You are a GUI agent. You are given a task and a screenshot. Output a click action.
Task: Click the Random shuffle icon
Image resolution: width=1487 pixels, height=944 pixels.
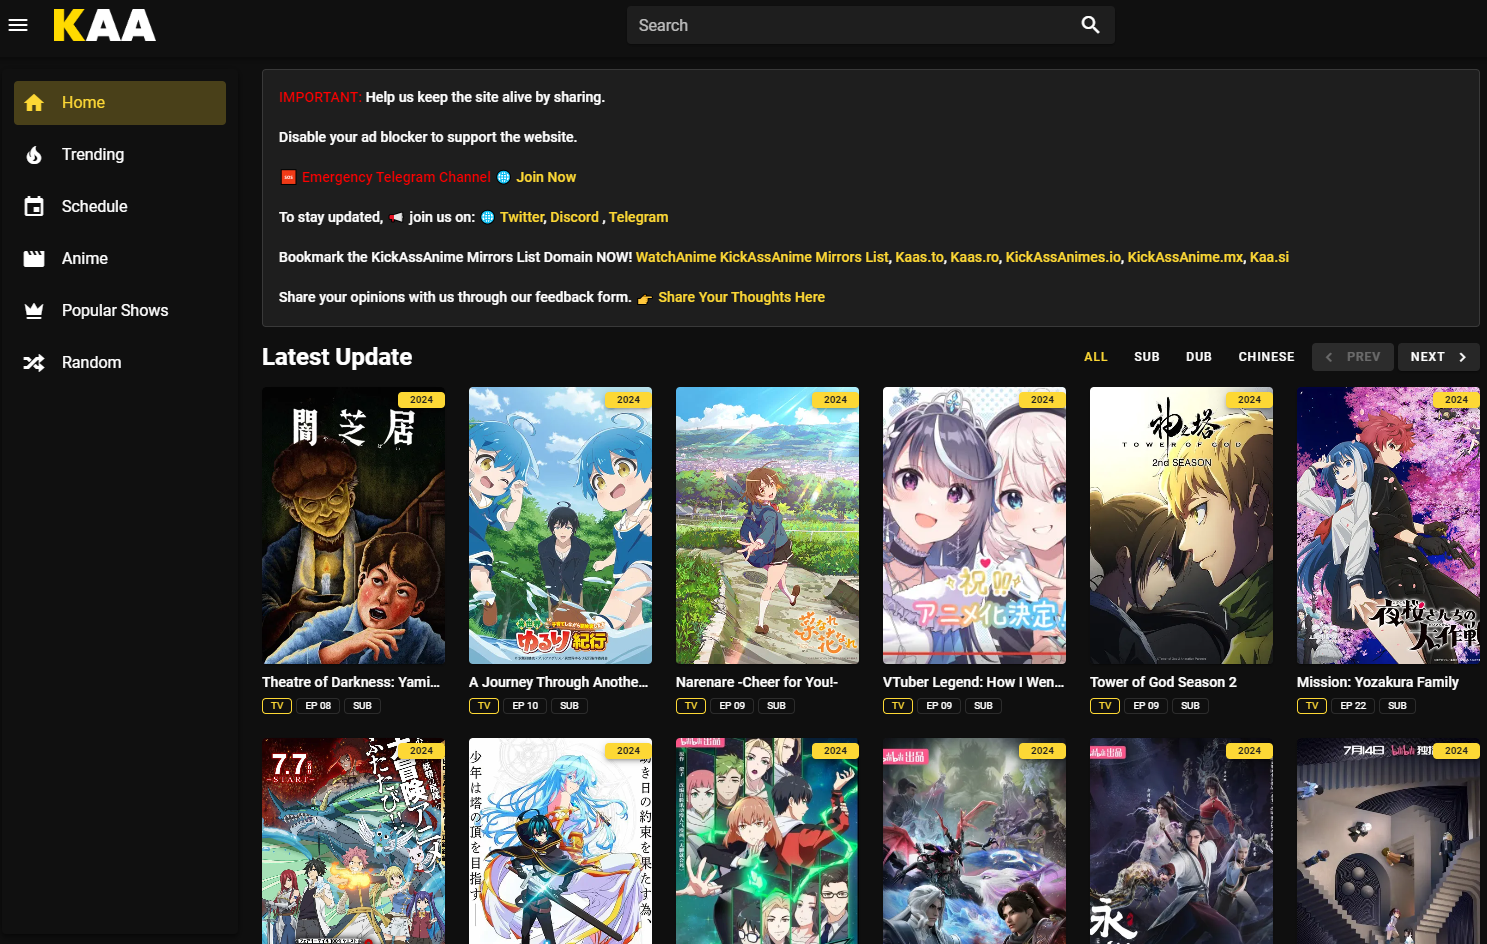click(34, 363)
